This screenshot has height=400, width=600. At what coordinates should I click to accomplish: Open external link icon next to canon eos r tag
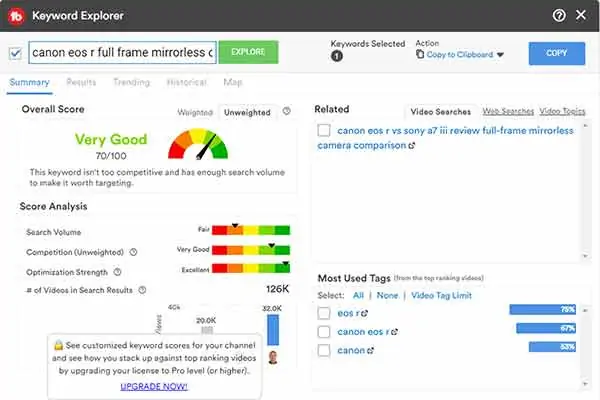[395, 332]
